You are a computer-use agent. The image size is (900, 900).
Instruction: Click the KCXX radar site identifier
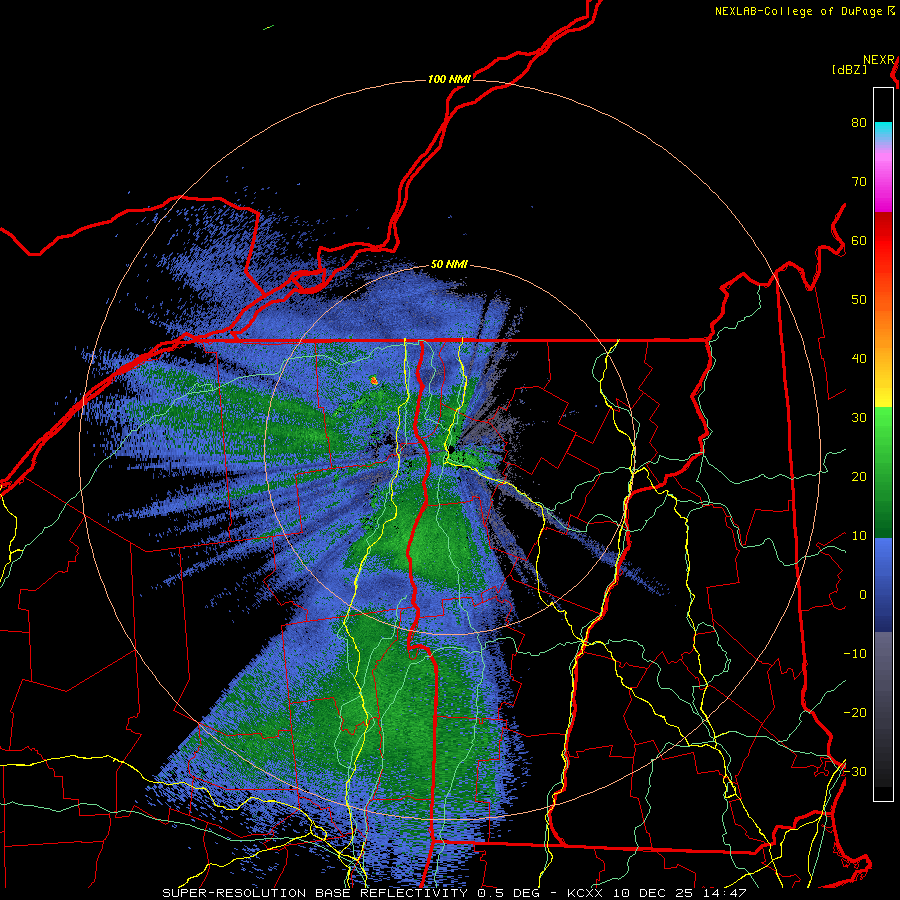(585, 893)
